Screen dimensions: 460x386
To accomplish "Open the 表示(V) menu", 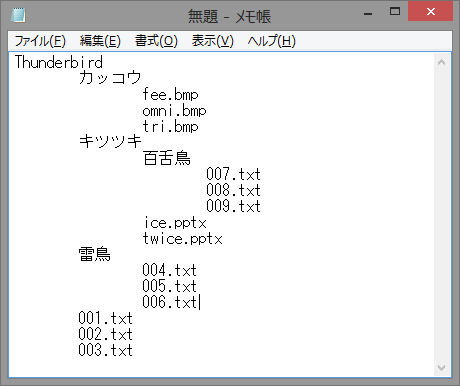I will 212,41.
